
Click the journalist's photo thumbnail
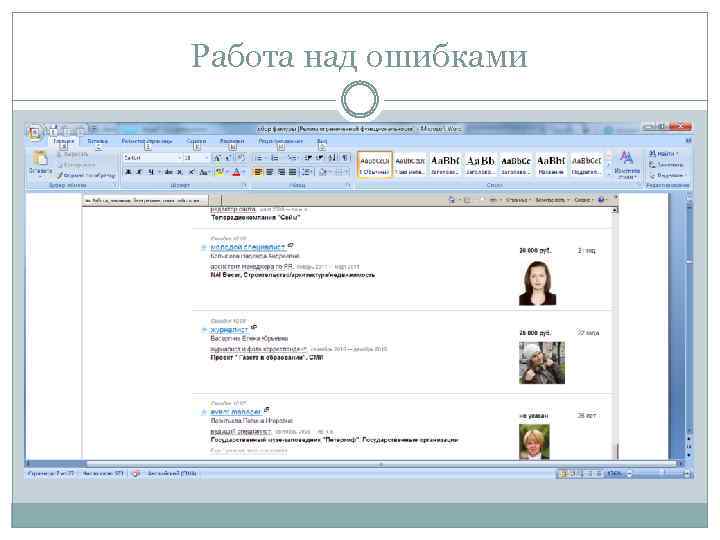pyautogui.click(x=542, y=362)
